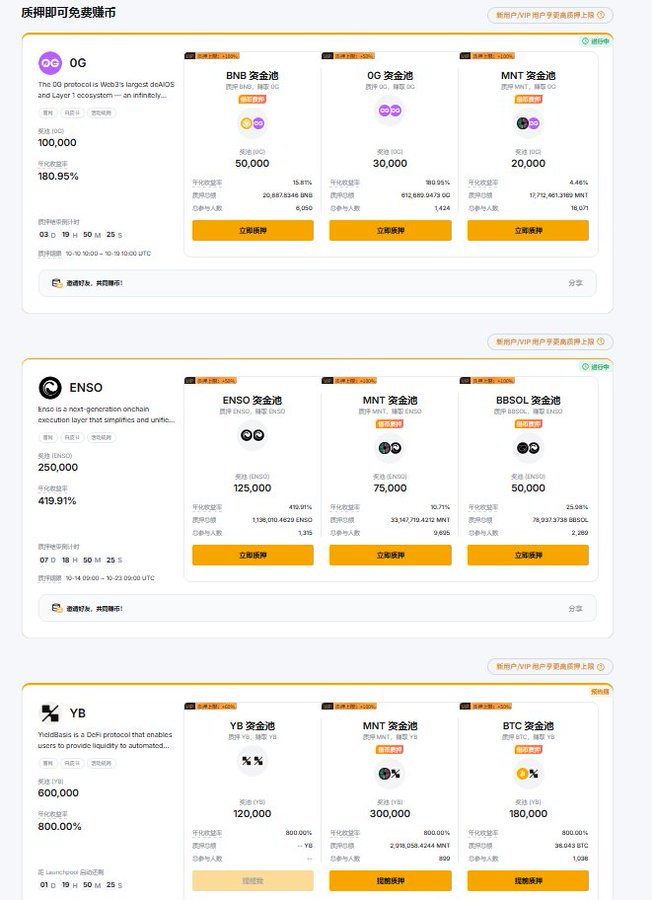The image size is (652, 900).
Task: Open 活动规则 tag under the ENSO description
Action: tap(102, 437)
